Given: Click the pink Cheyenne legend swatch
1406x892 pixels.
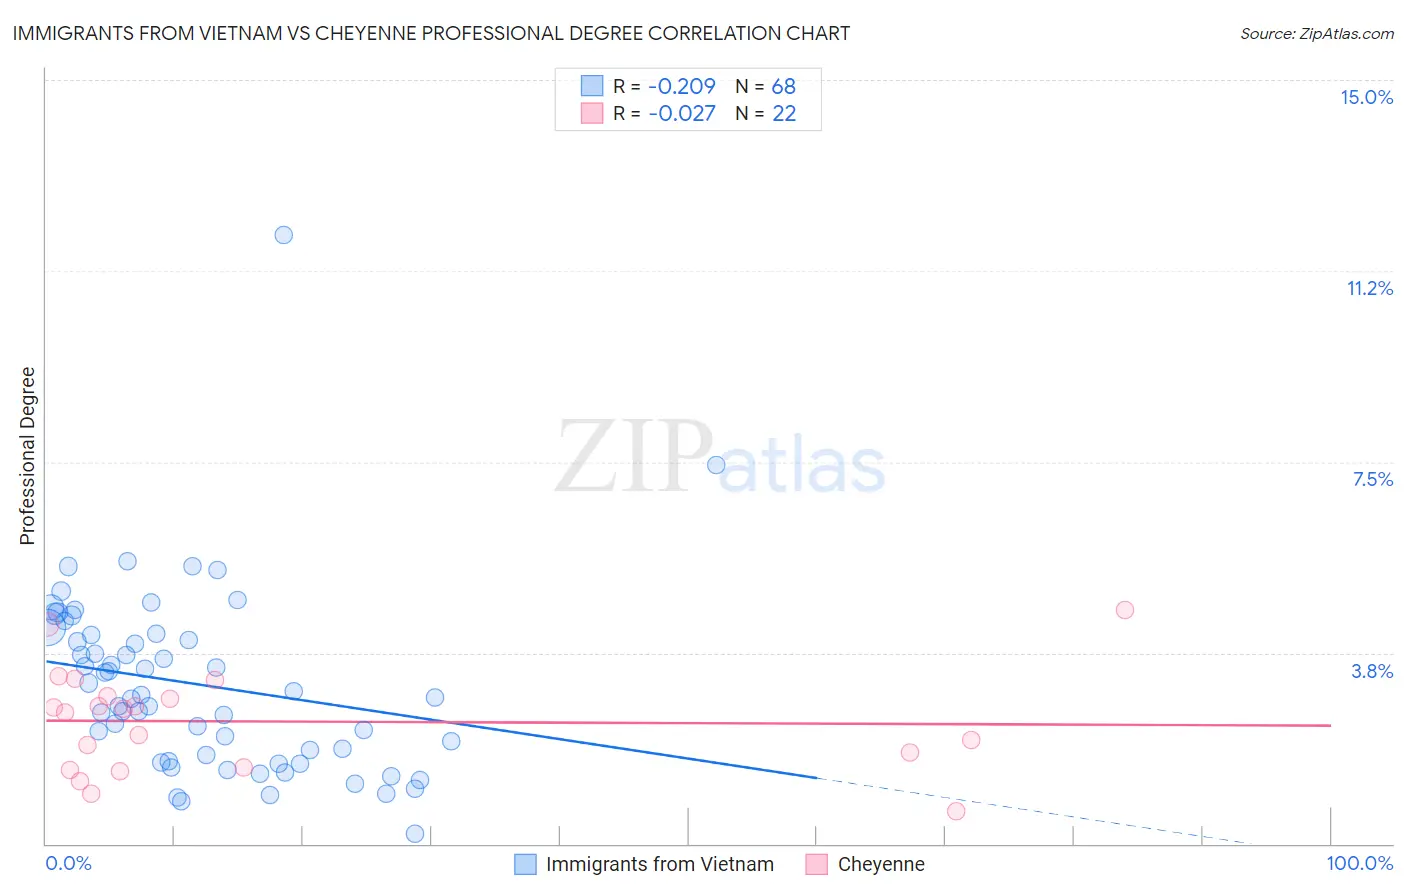Looking at the screenshot, I should point(817,864).
